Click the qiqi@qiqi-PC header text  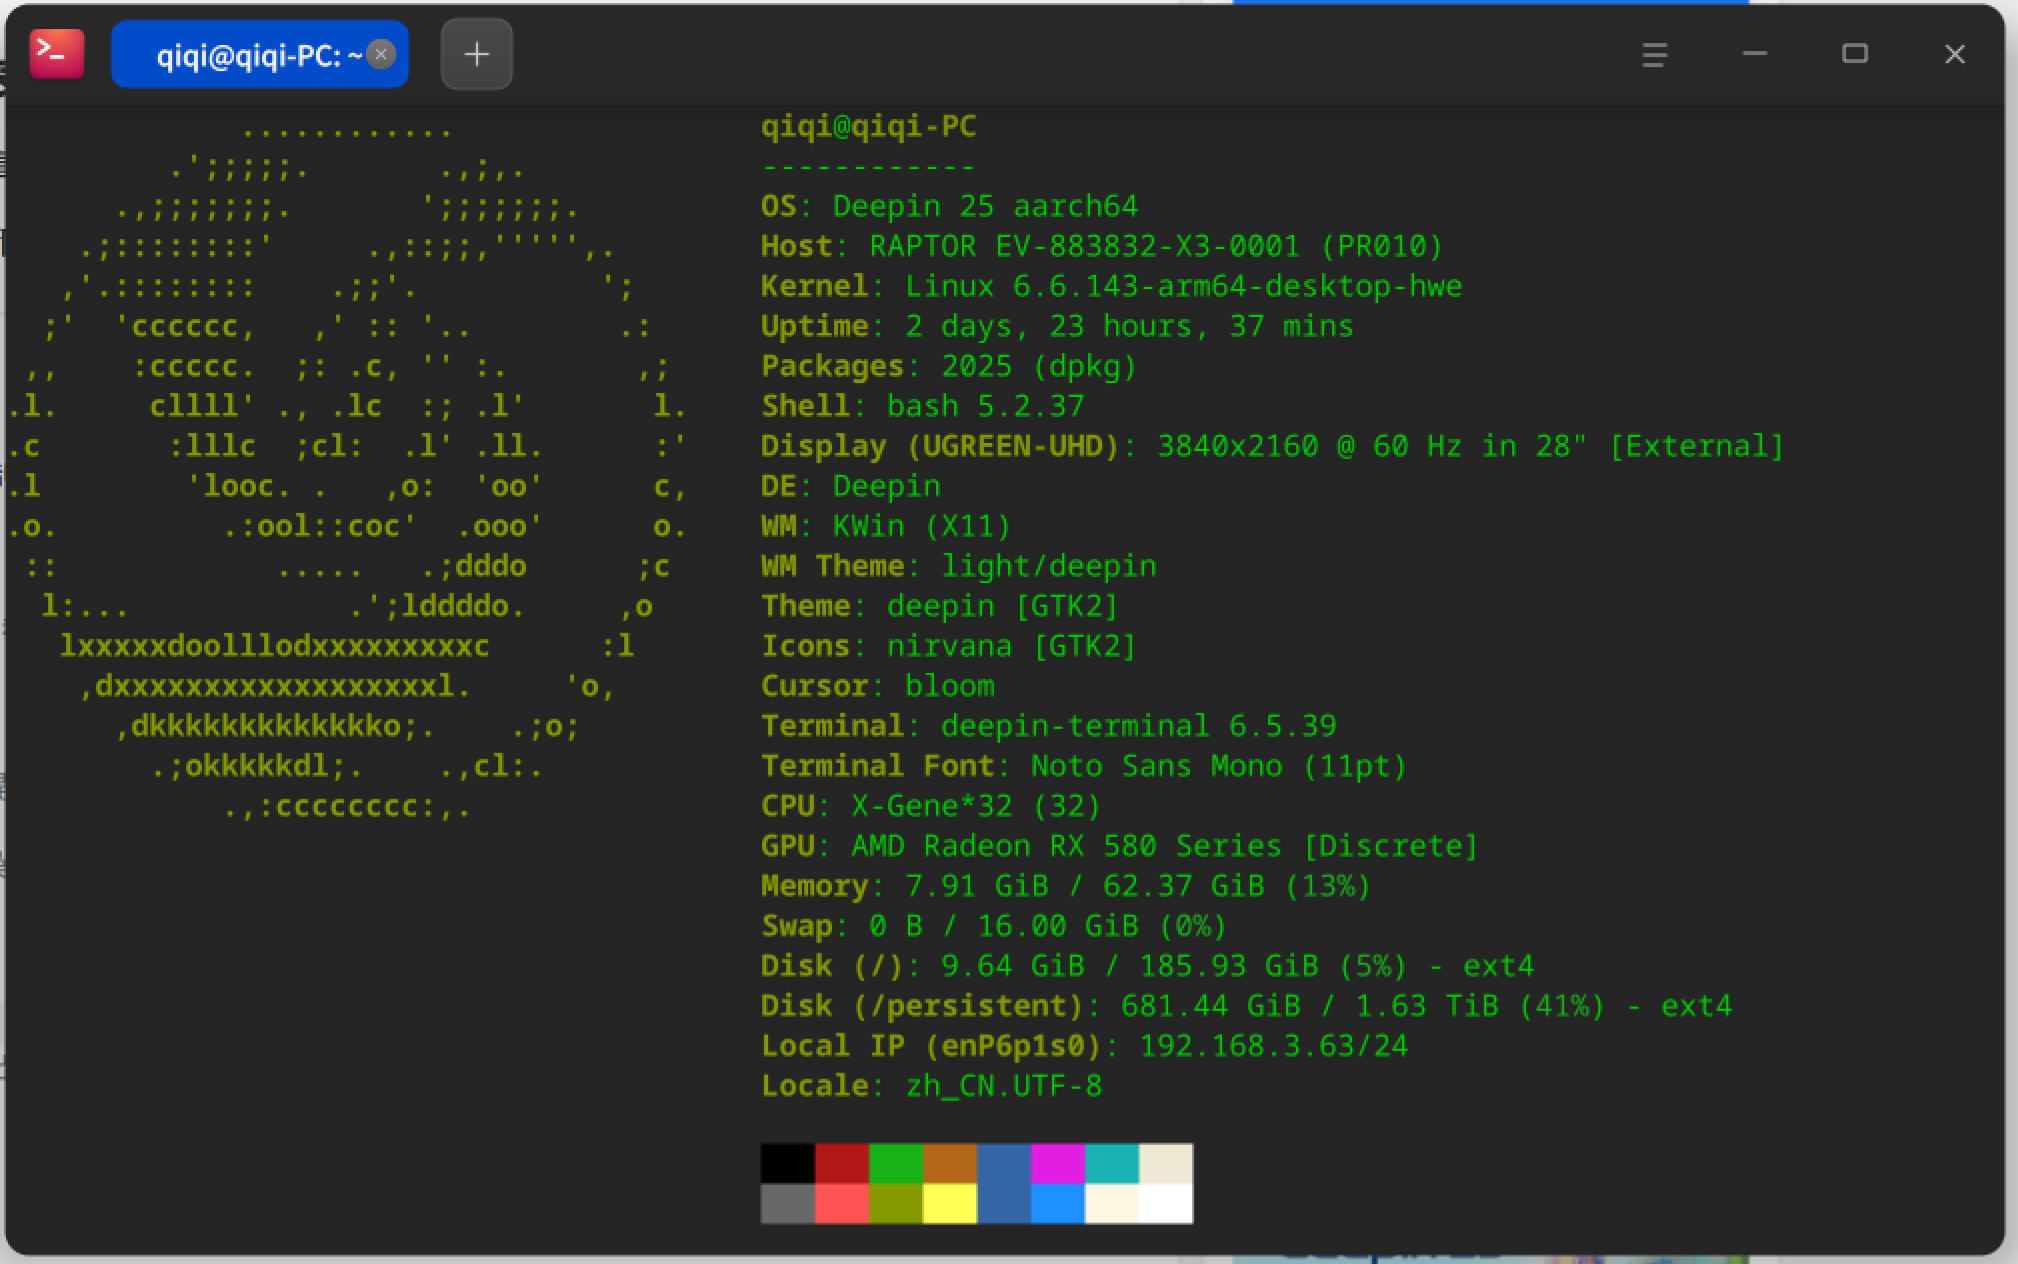pyautogui.click(x=869, y=126)
